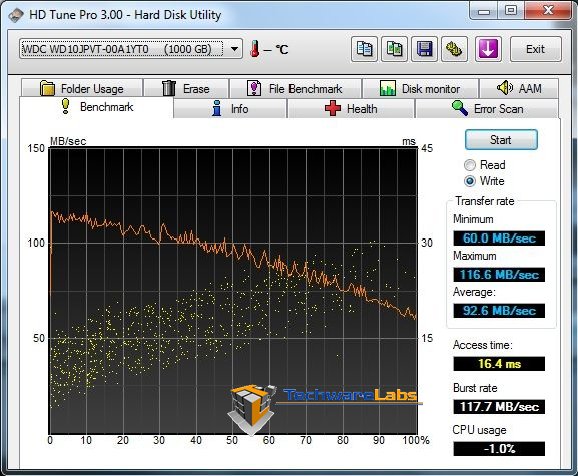Viewport: 578px width, 476px height.
Task: Click the copy text to clipboard icon
Action: point(364,49)
